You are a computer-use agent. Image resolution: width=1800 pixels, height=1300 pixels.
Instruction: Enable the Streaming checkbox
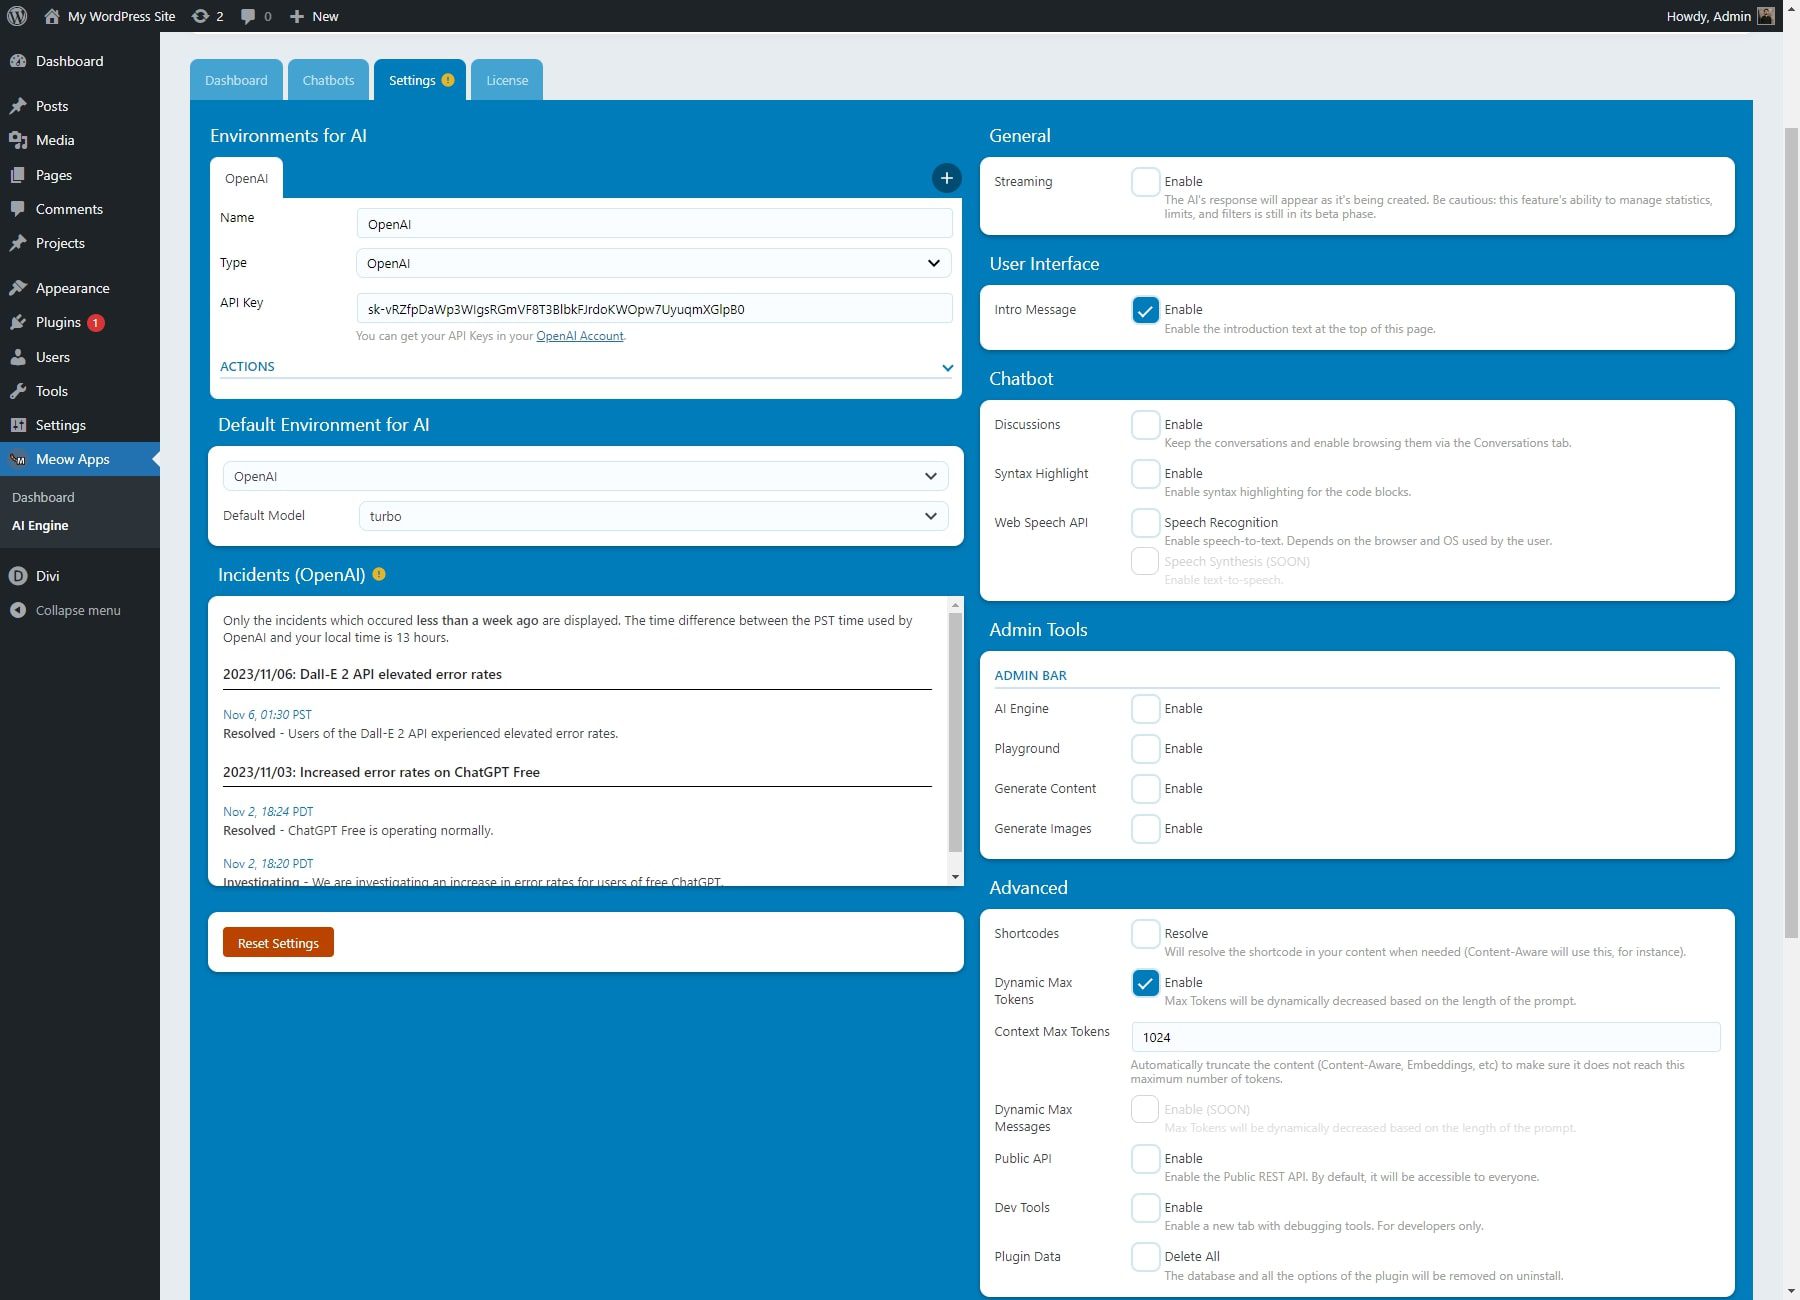1145,182
